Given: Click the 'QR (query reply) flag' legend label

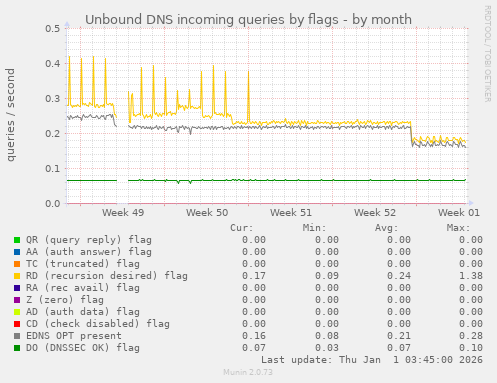Looking at the screenshot, I should tap(89, 240).
